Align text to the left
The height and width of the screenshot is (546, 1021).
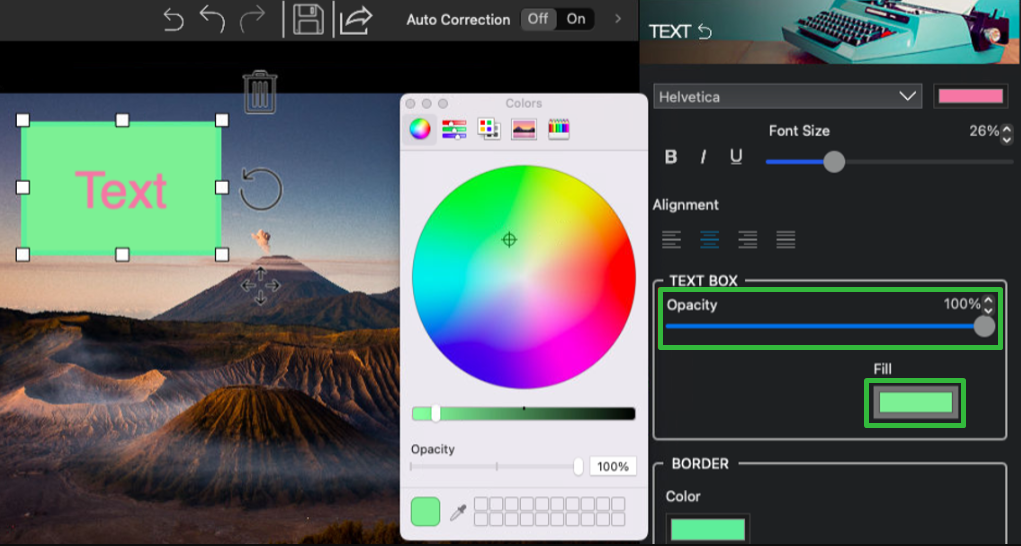671,239
